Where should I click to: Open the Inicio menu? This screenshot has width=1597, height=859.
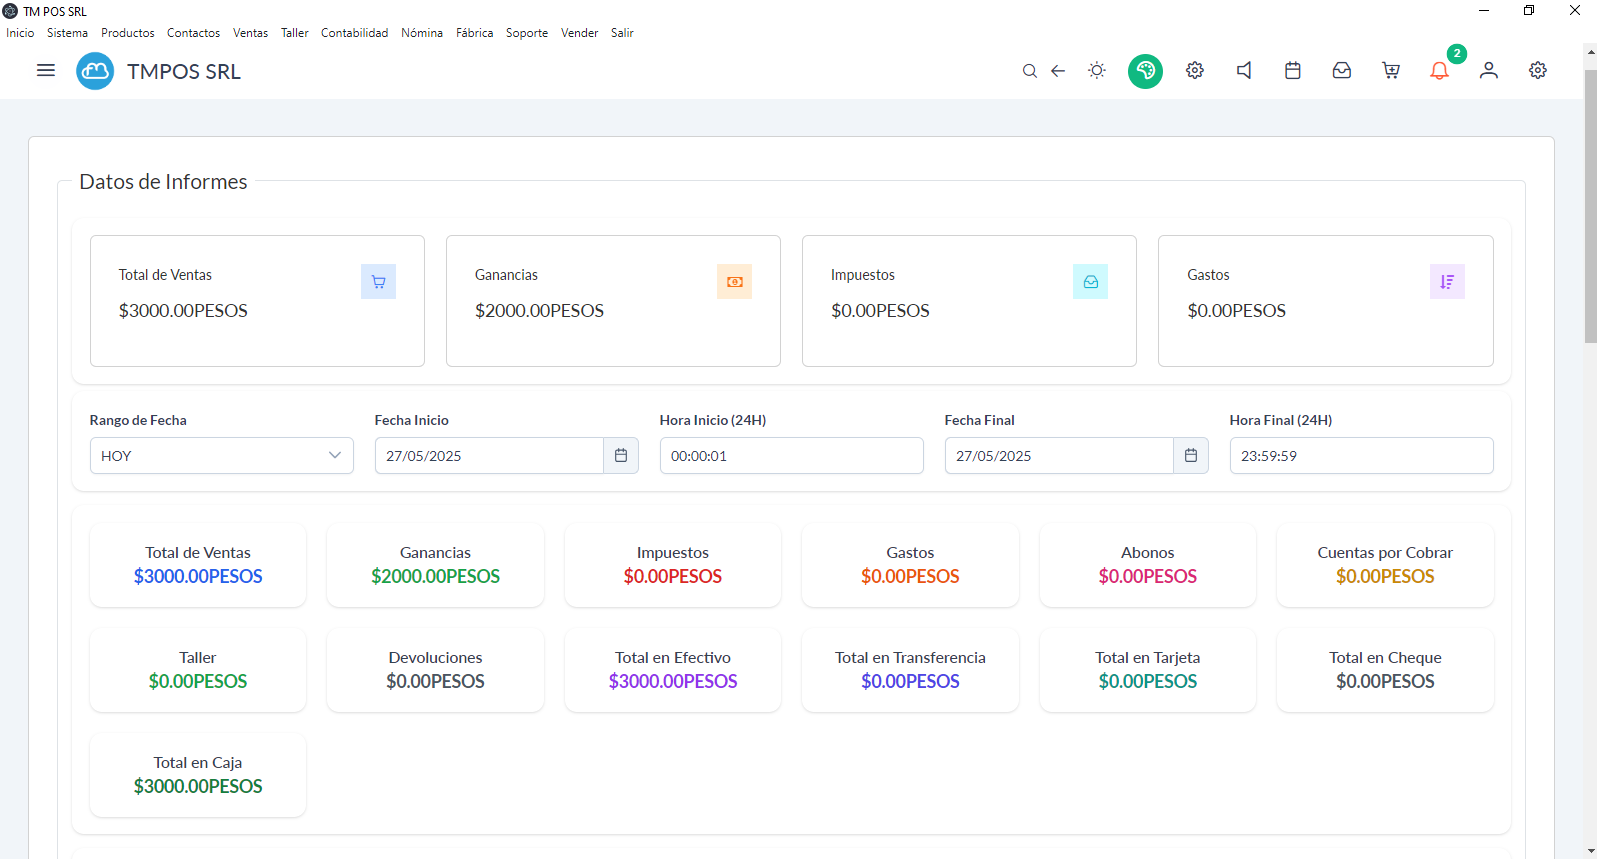[20, 33]
